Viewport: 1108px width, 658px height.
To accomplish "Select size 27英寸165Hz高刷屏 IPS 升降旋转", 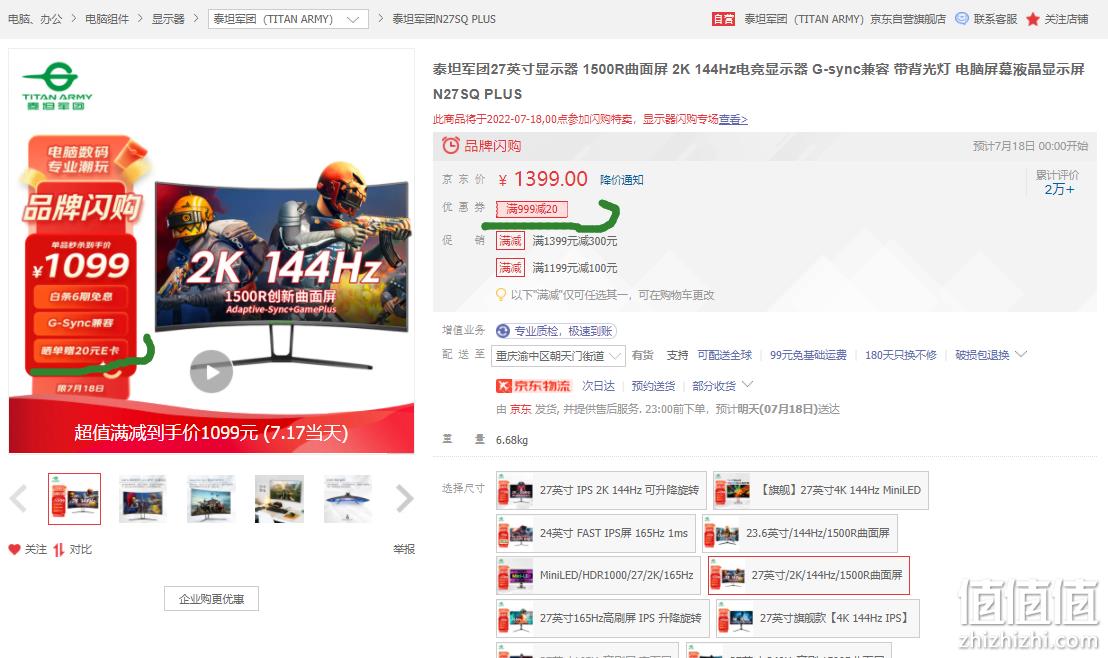I will click(x=603, y=618).
